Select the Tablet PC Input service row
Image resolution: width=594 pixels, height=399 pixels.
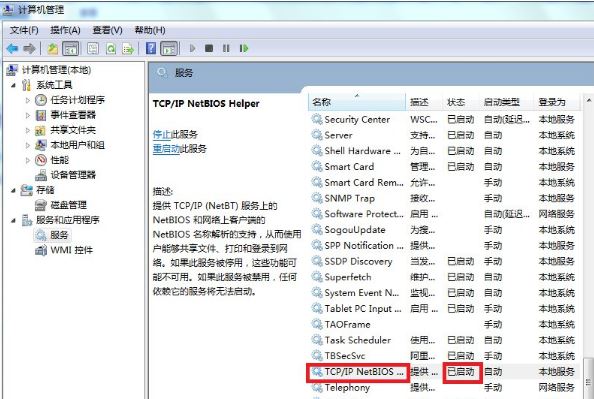coord(443,309)
